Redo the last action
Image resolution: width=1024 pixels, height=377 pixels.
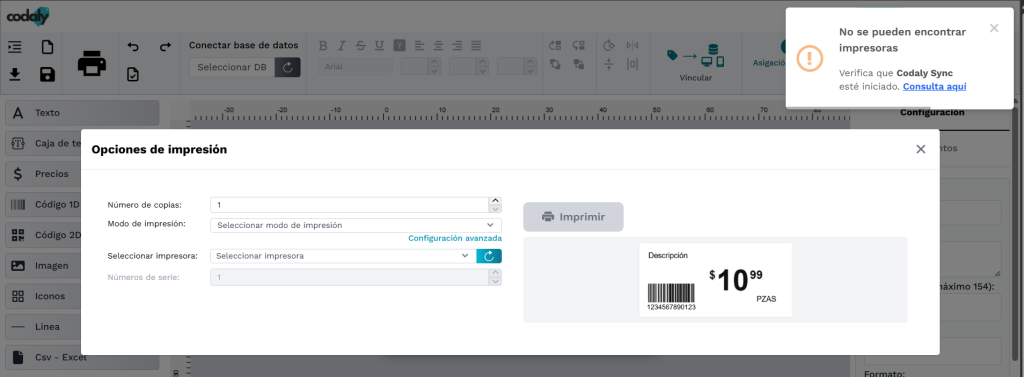pyautogui.click(x=165, y=47)
